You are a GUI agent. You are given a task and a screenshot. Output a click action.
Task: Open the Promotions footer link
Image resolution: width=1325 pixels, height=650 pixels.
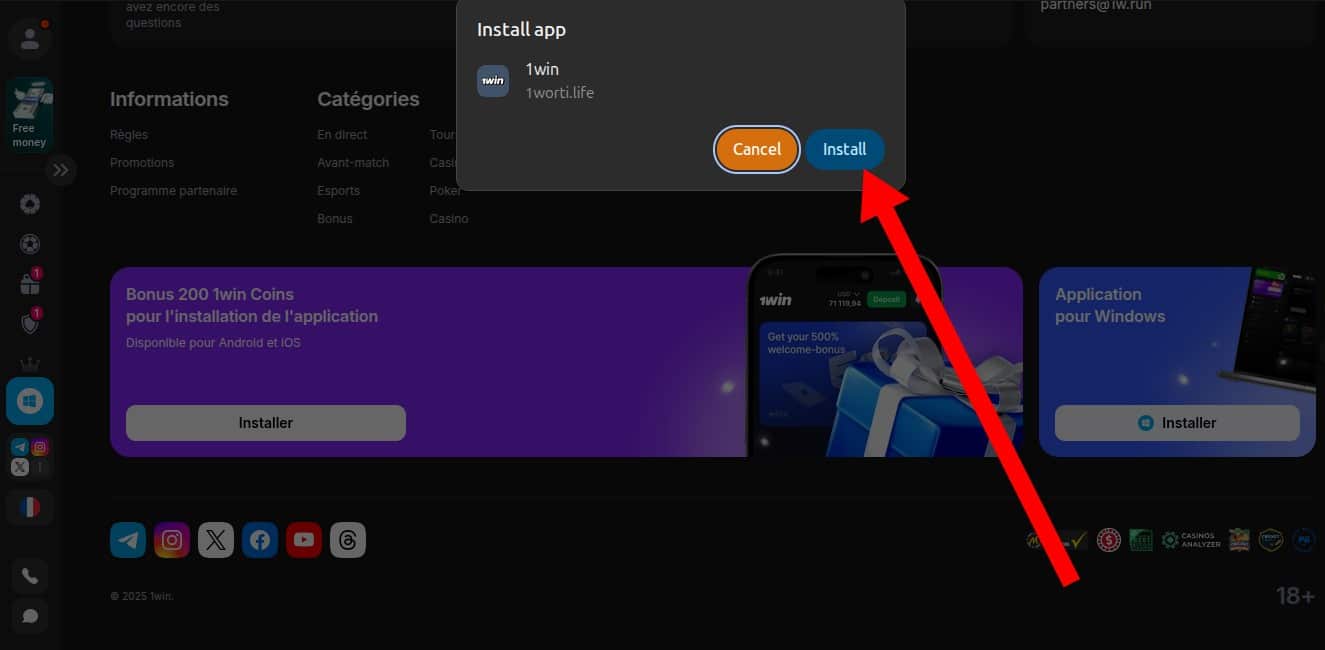coord(142,162)
